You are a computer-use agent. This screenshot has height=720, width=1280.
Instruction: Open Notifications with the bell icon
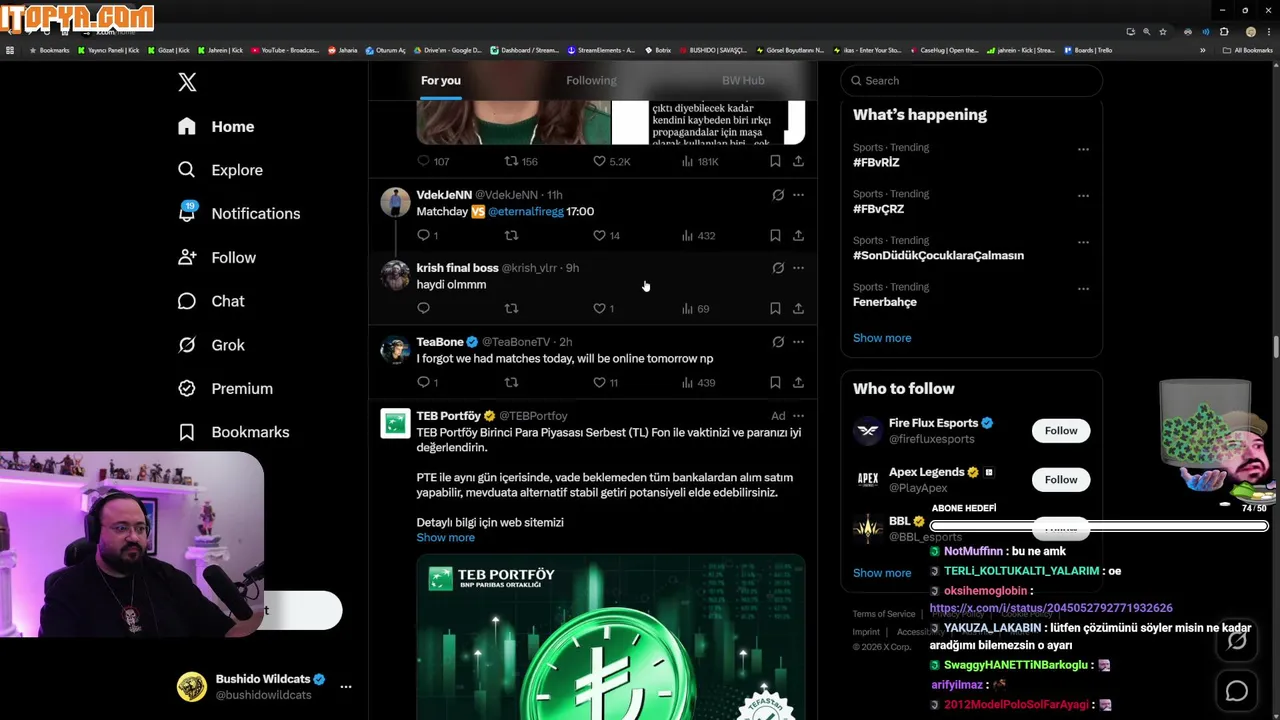point(238,213)
